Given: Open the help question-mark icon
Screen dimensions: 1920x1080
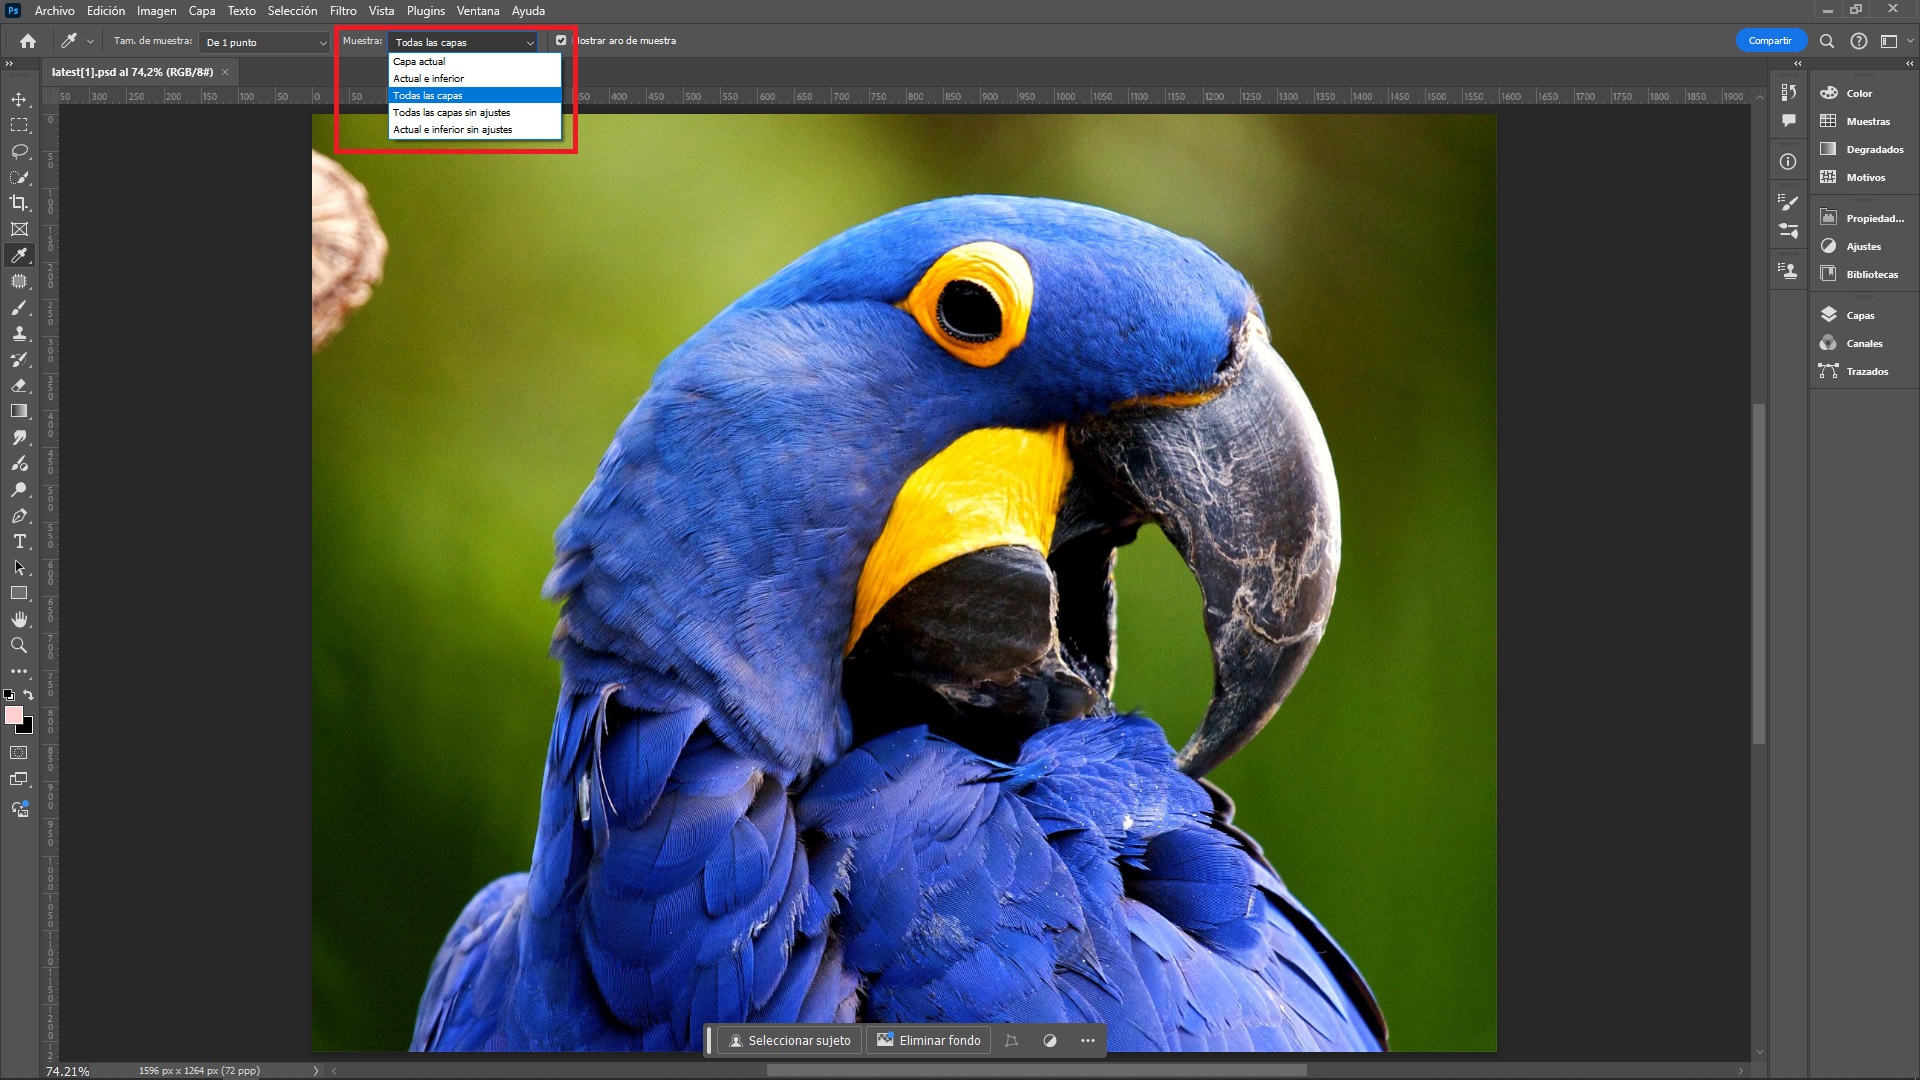Looking at the screenshot, I should click(x=1859, y=41).
